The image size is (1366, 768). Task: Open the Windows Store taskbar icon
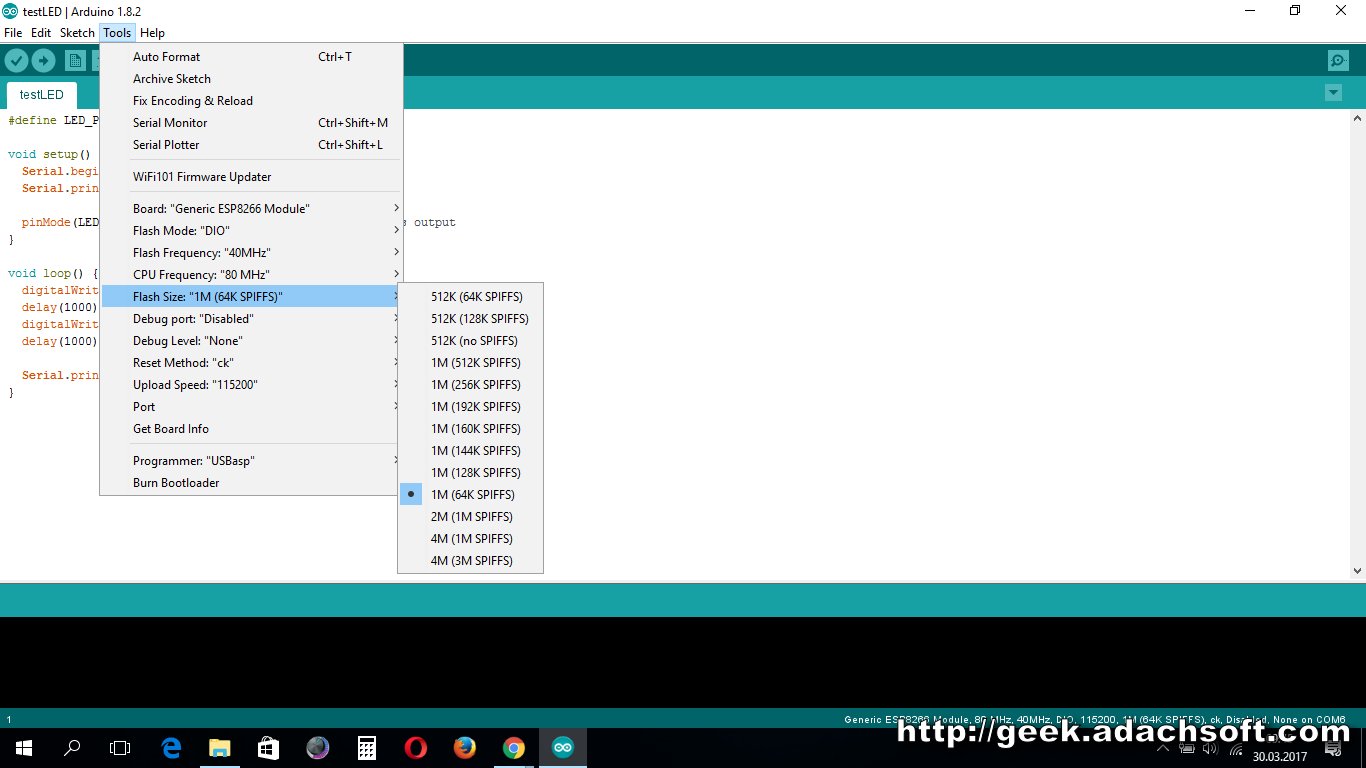(269, 748)
